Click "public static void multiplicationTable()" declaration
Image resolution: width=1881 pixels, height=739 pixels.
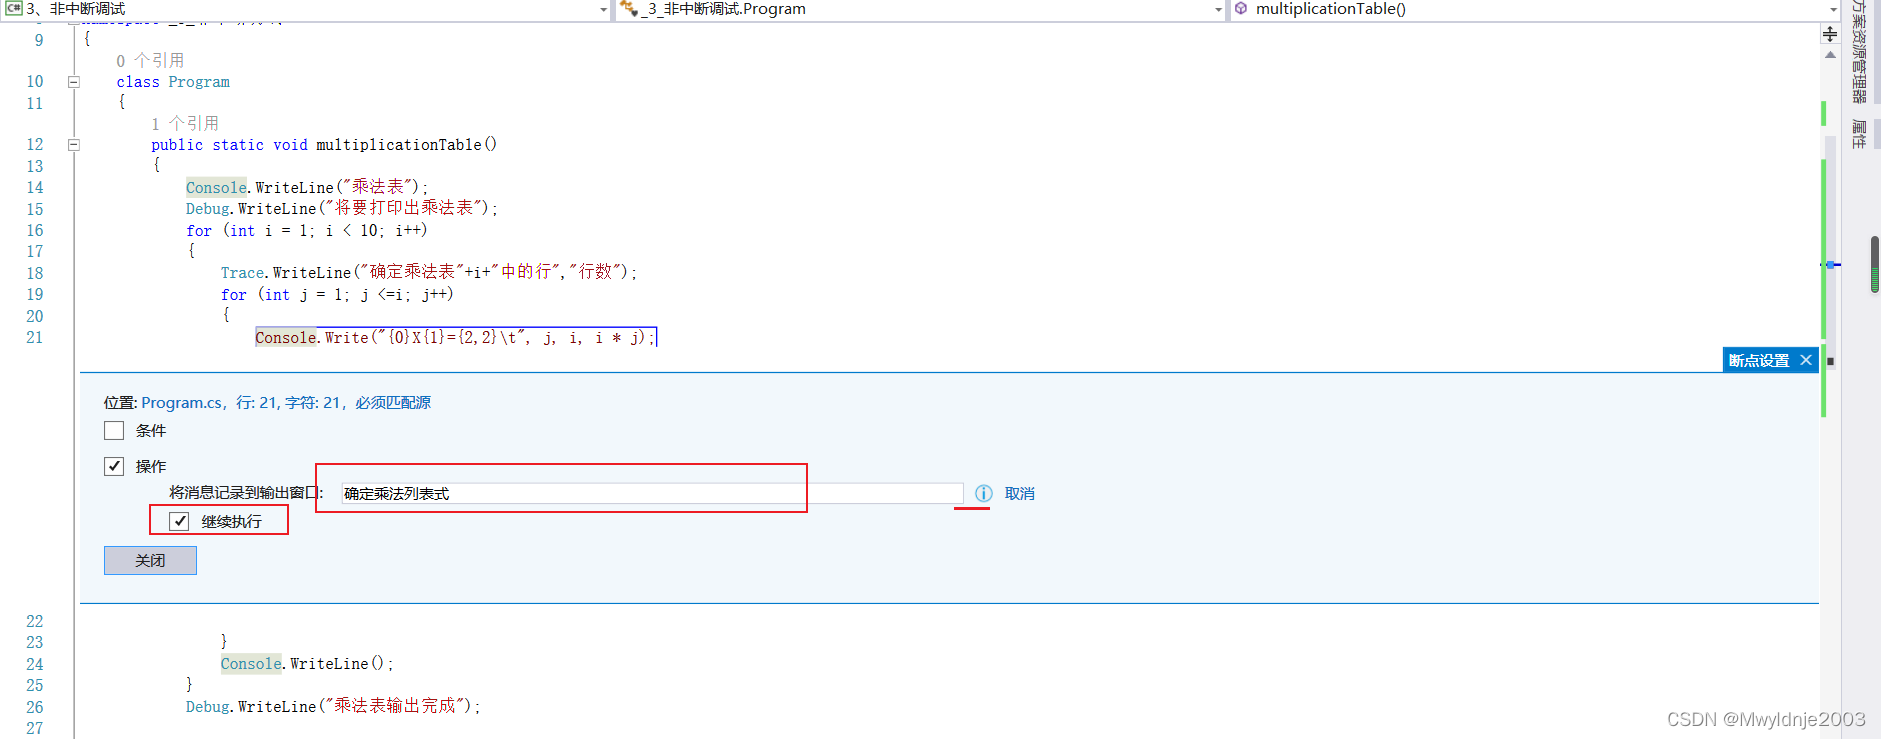(324, 145)
